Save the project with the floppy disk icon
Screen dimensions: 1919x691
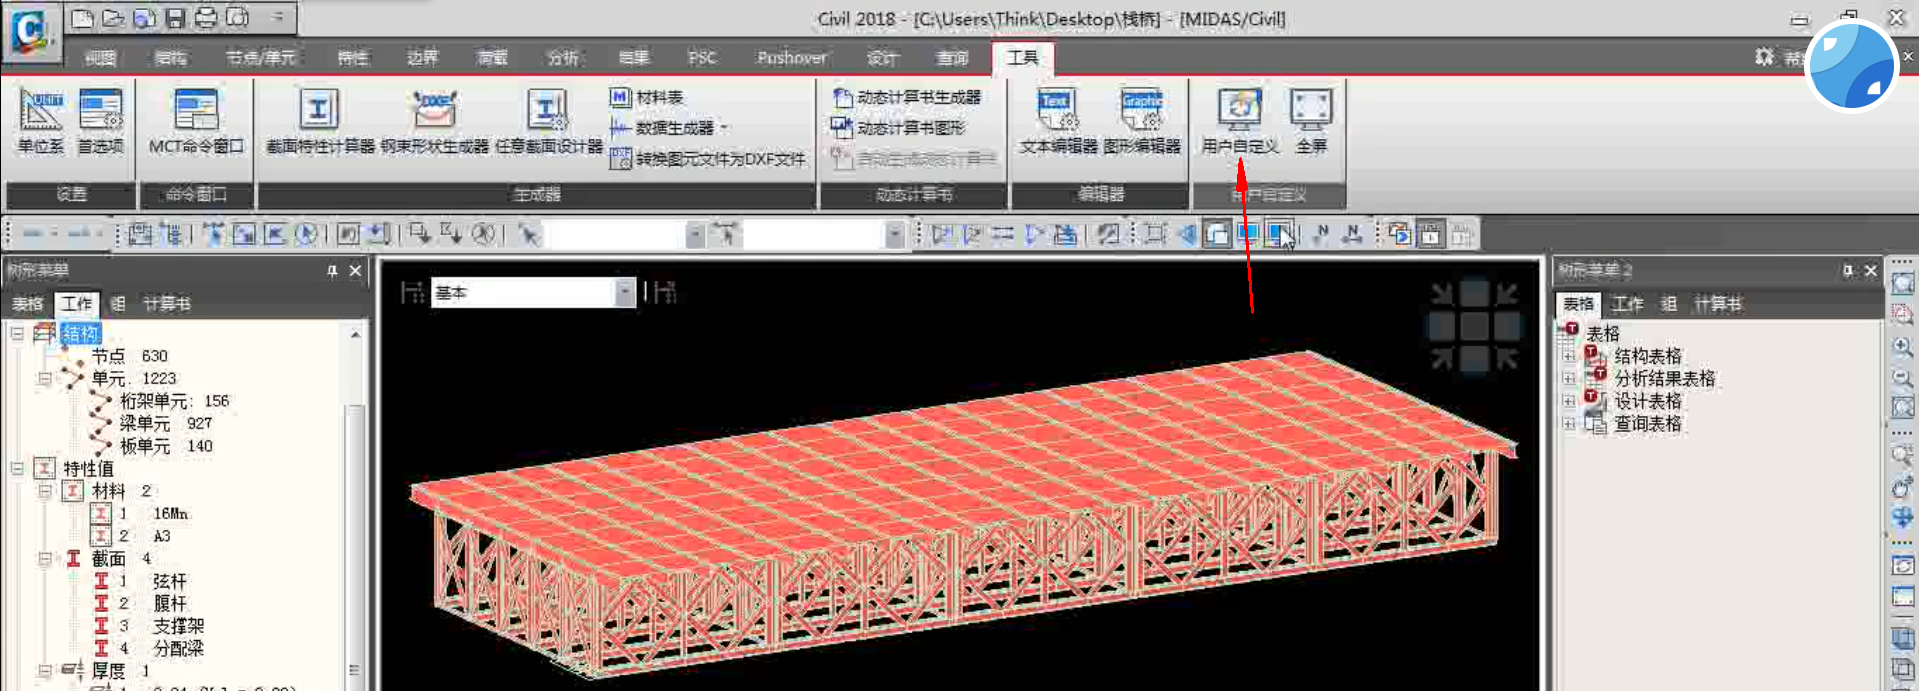click(x=175, y=18)
